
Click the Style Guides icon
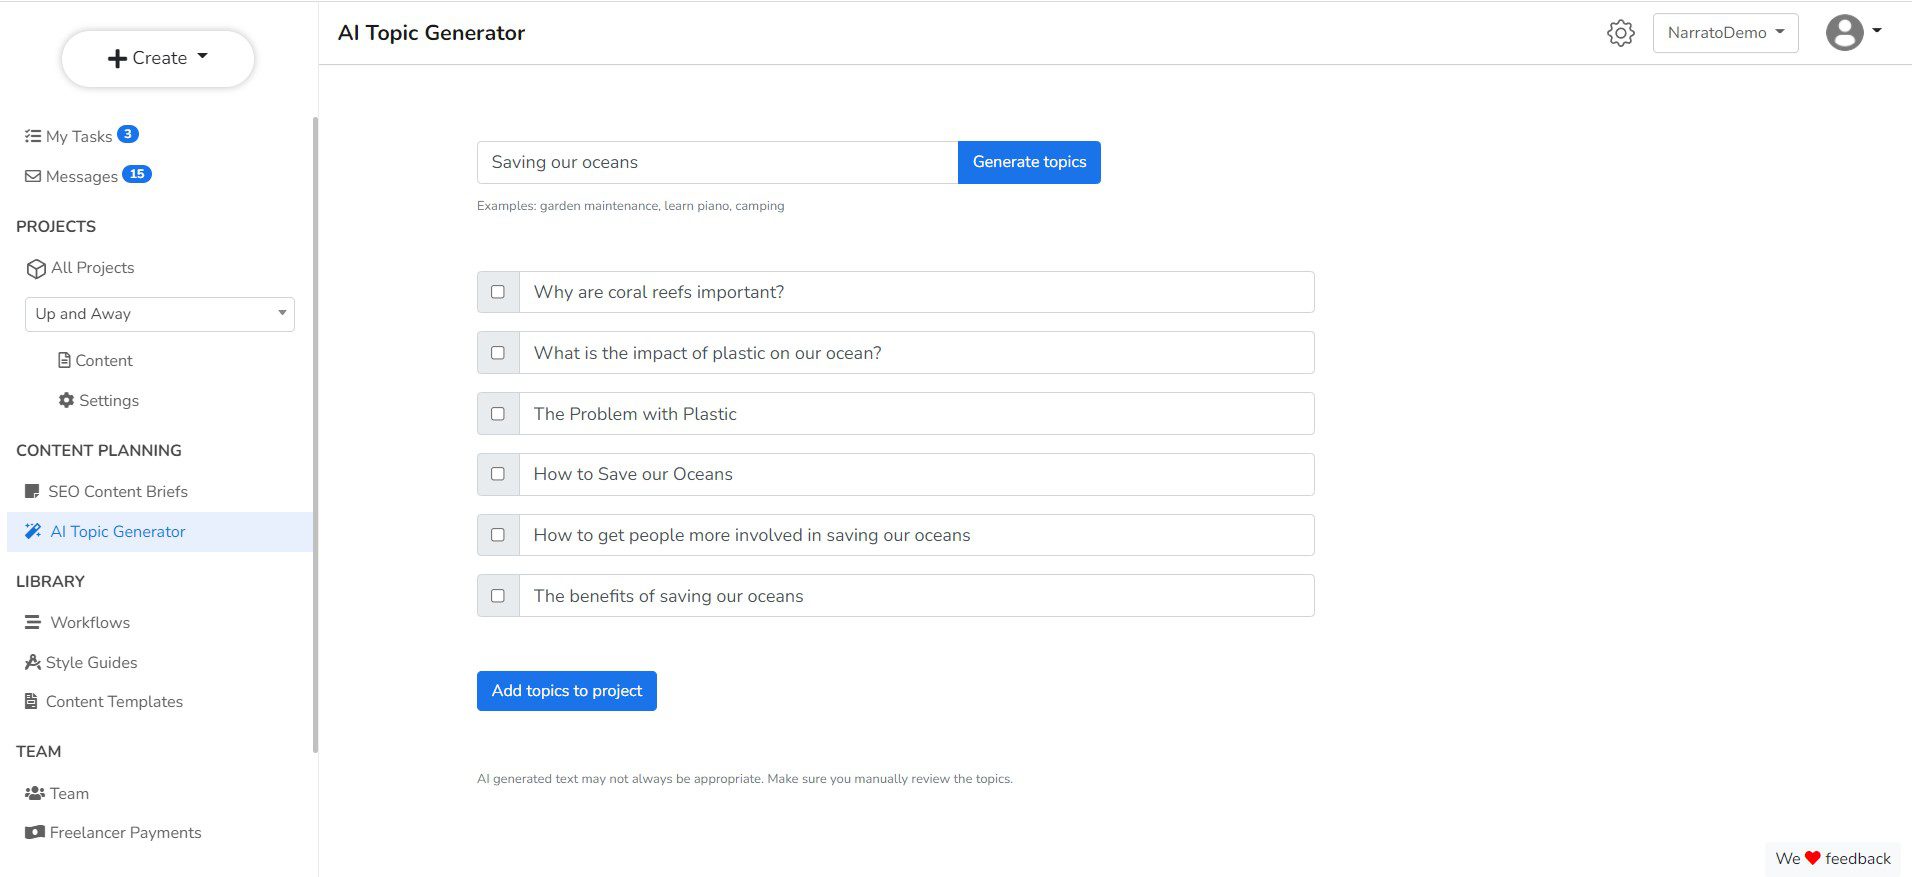tap(33, 662)
